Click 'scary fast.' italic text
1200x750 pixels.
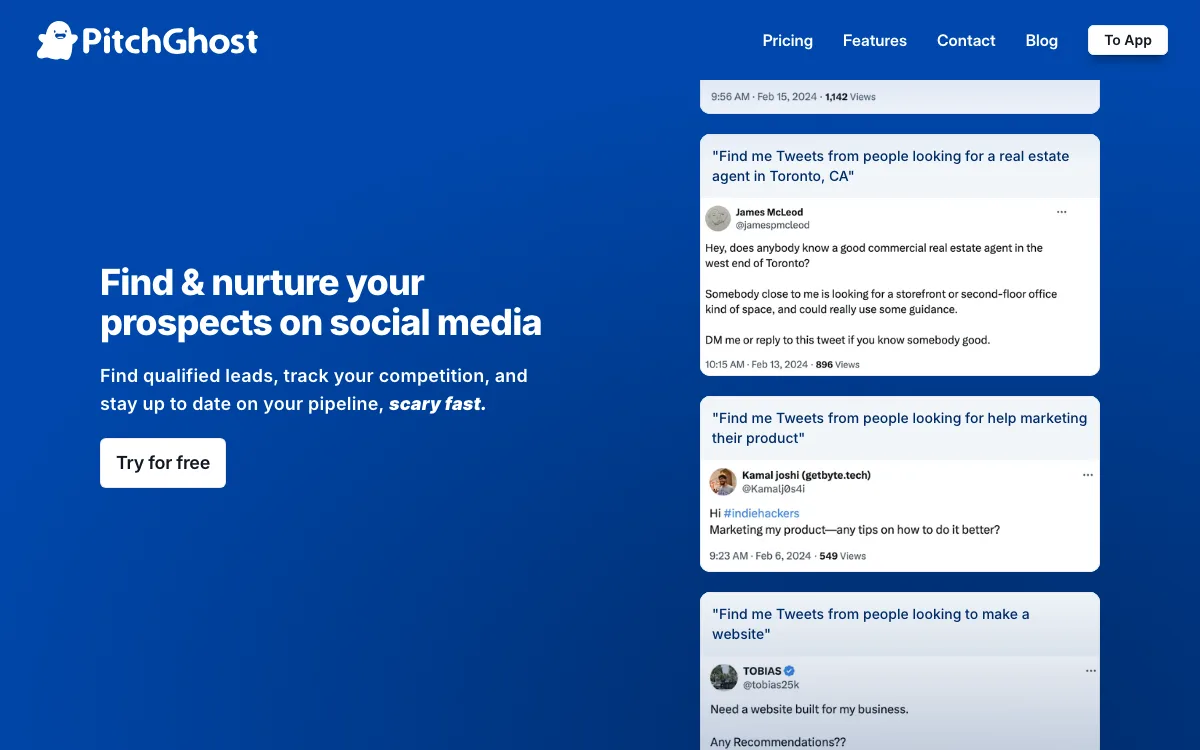click(437, 404)
